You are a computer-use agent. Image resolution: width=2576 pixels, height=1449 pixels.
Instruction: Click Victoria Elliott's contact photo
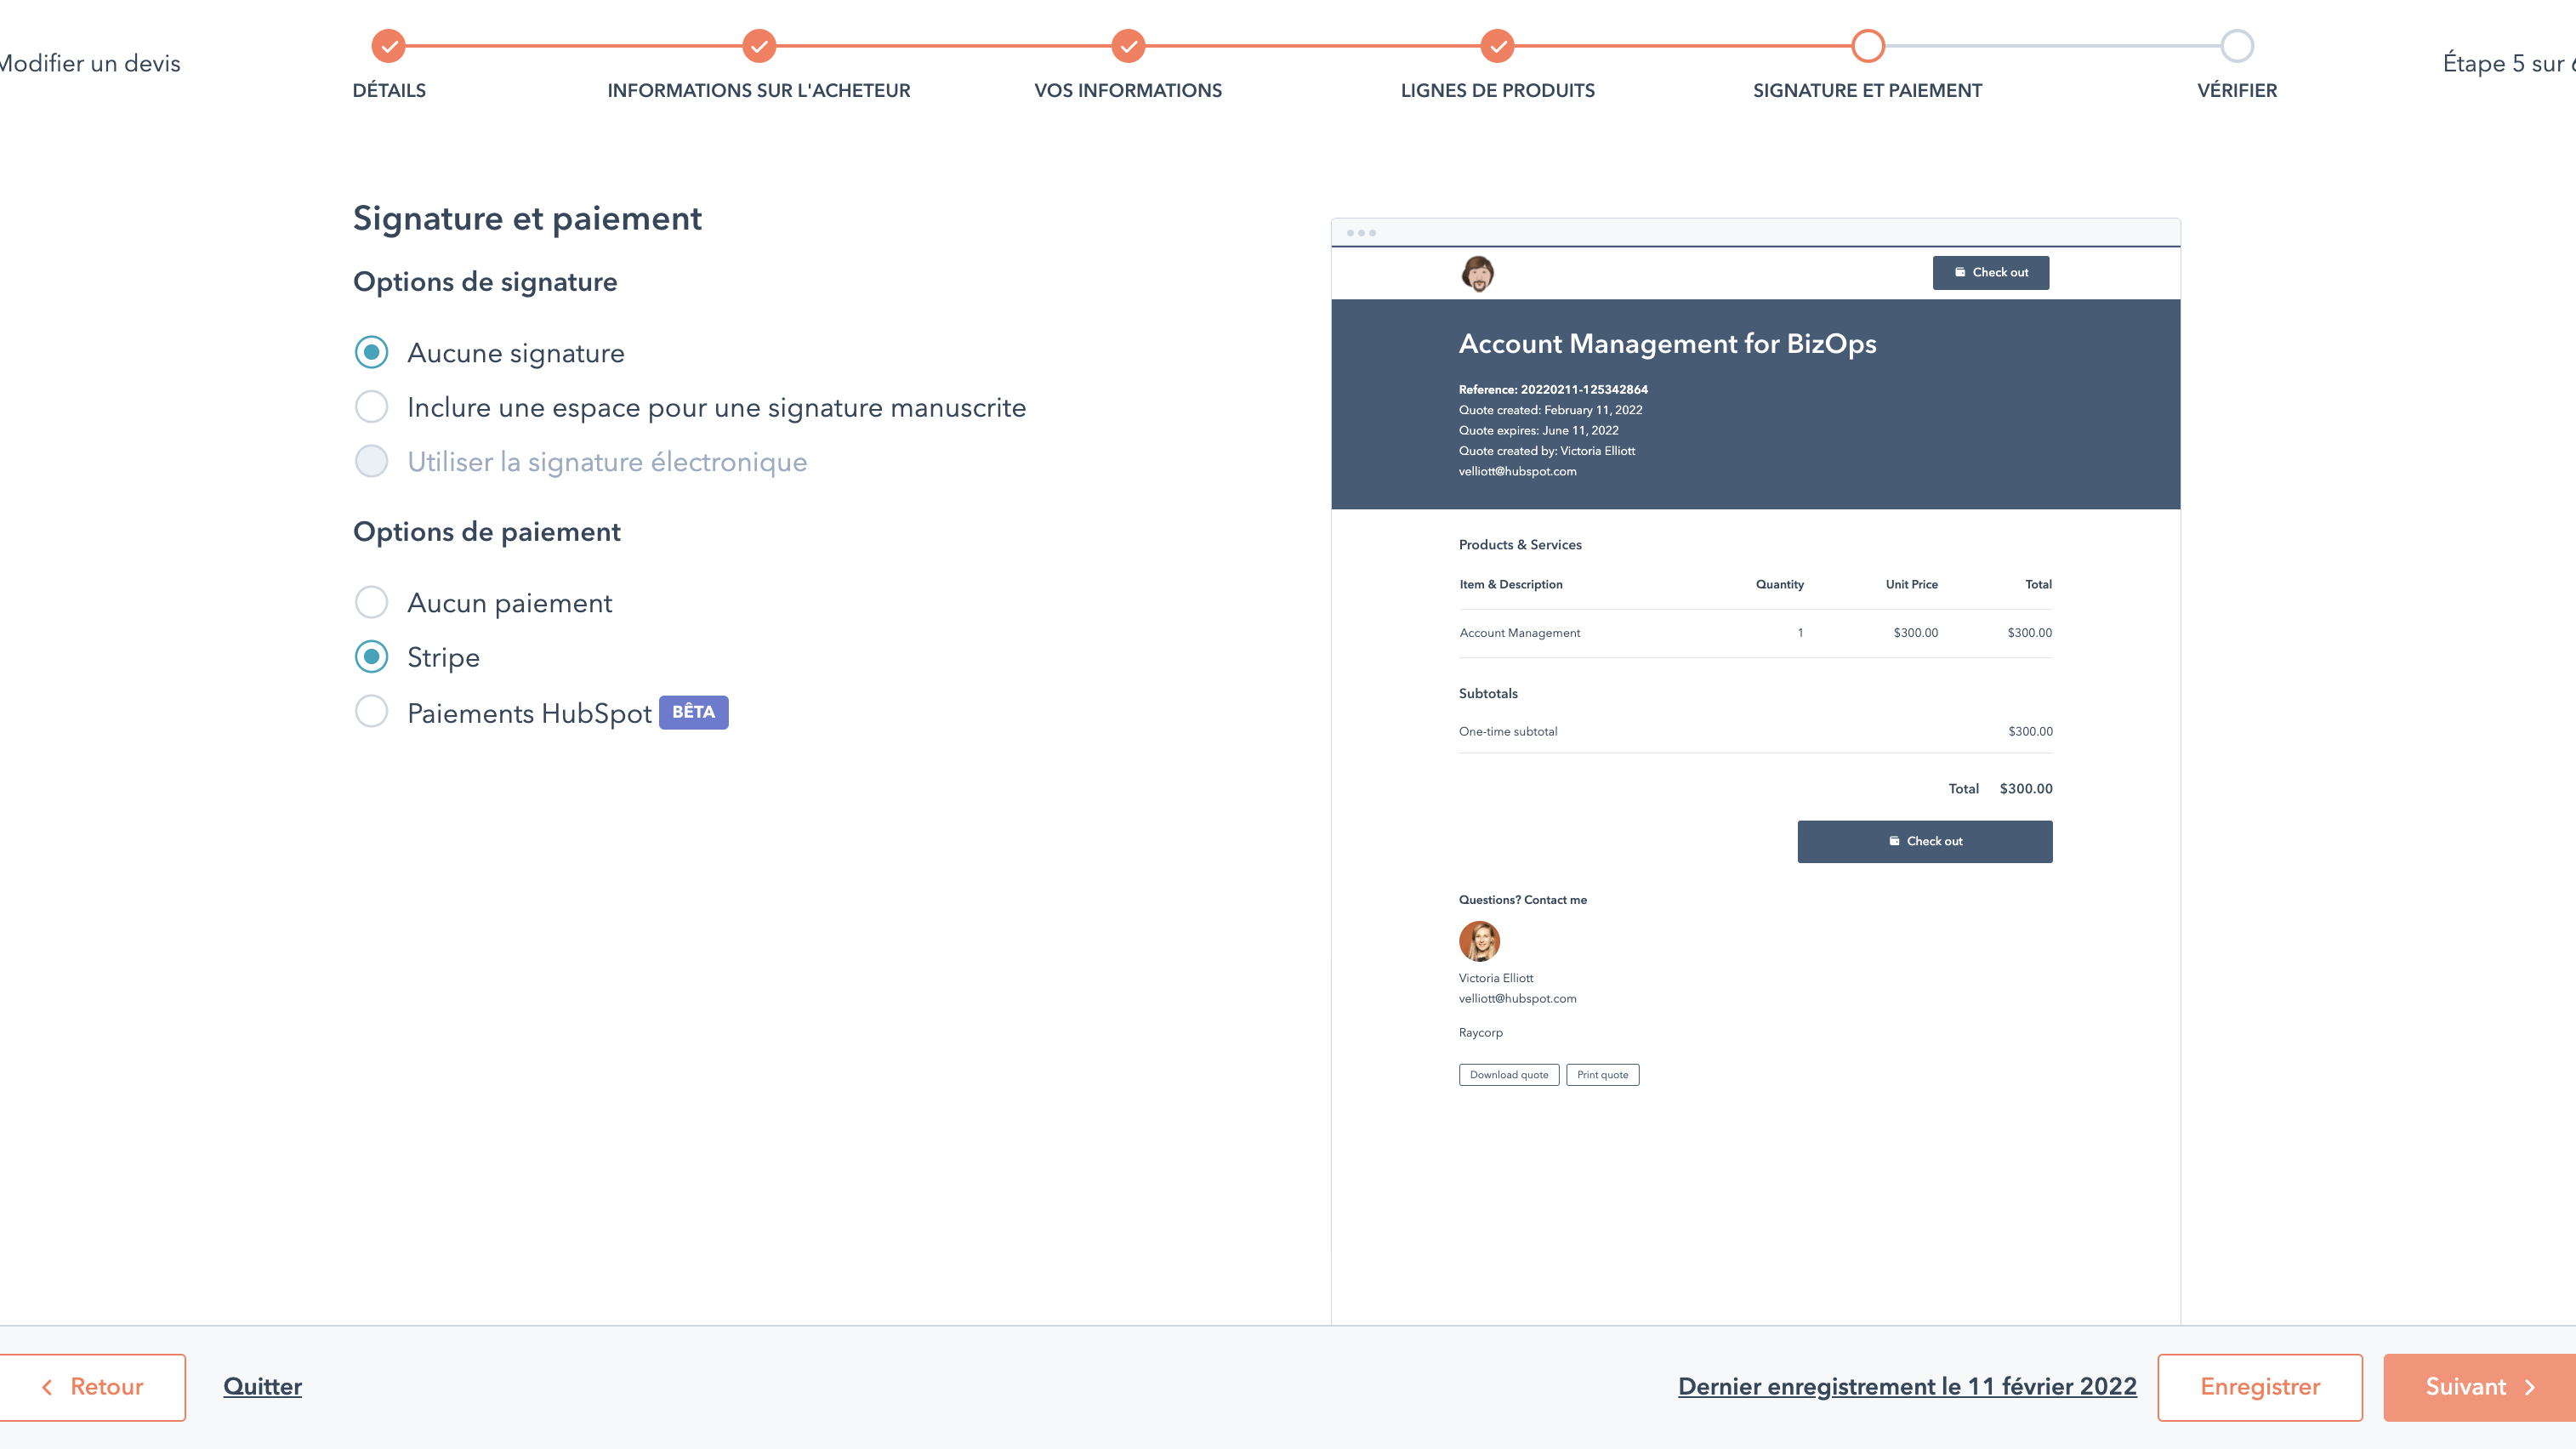pyautogui.click(x=1479, y=941)
